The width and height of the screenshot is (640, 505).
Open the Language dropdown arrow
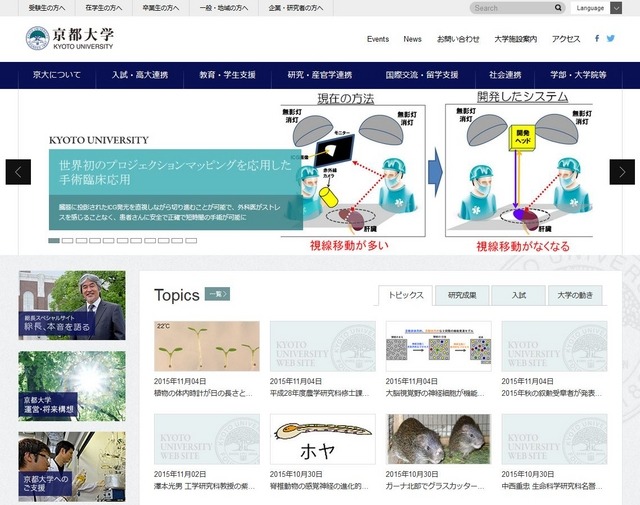pos(616,8)
